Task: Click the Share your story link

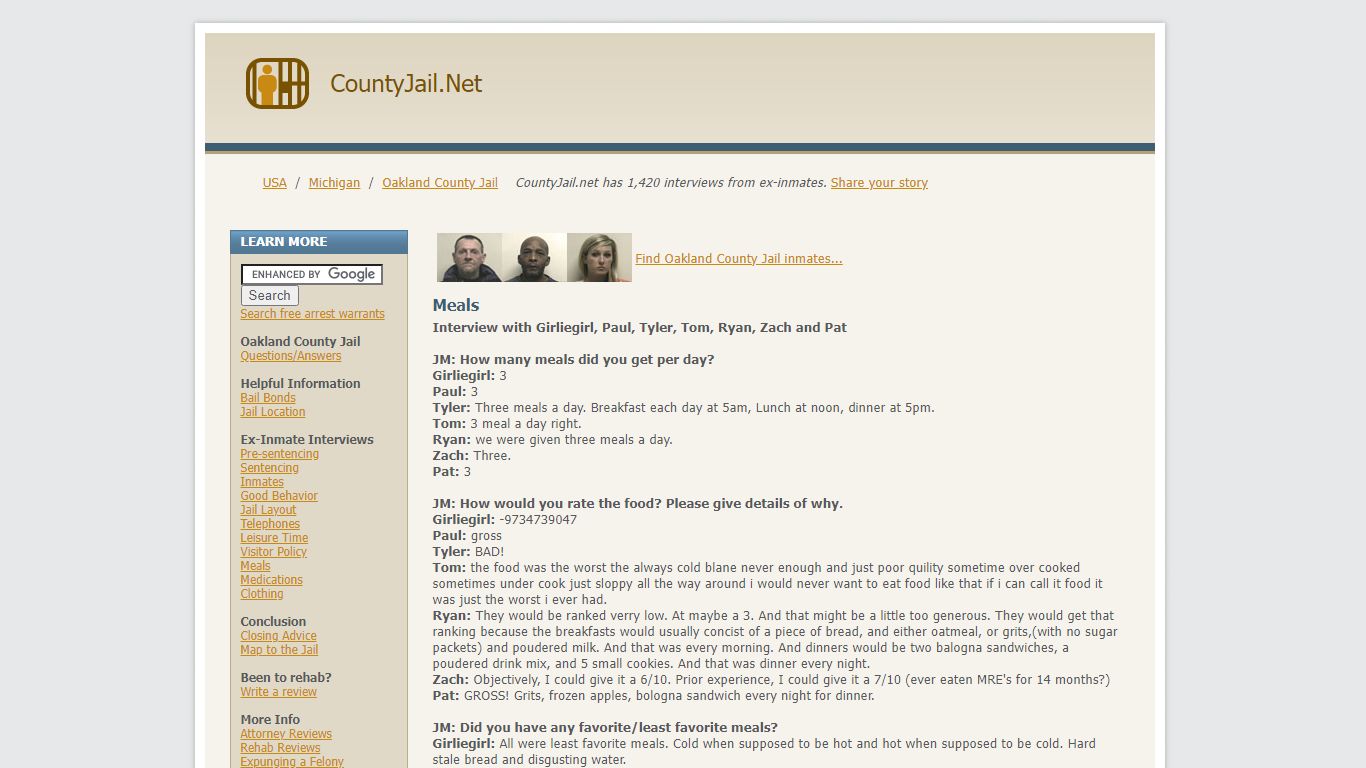Action: coord(878,183)
